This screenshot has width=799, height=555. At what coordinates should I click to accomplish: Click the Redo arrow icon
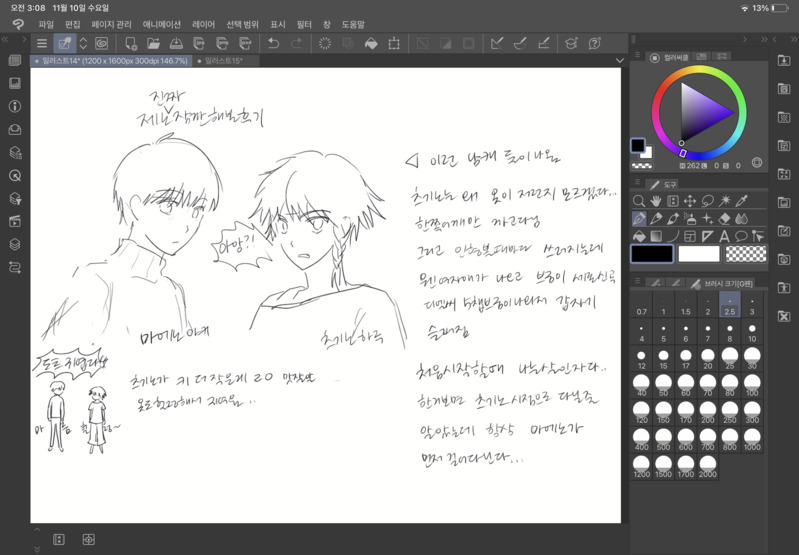296,44
